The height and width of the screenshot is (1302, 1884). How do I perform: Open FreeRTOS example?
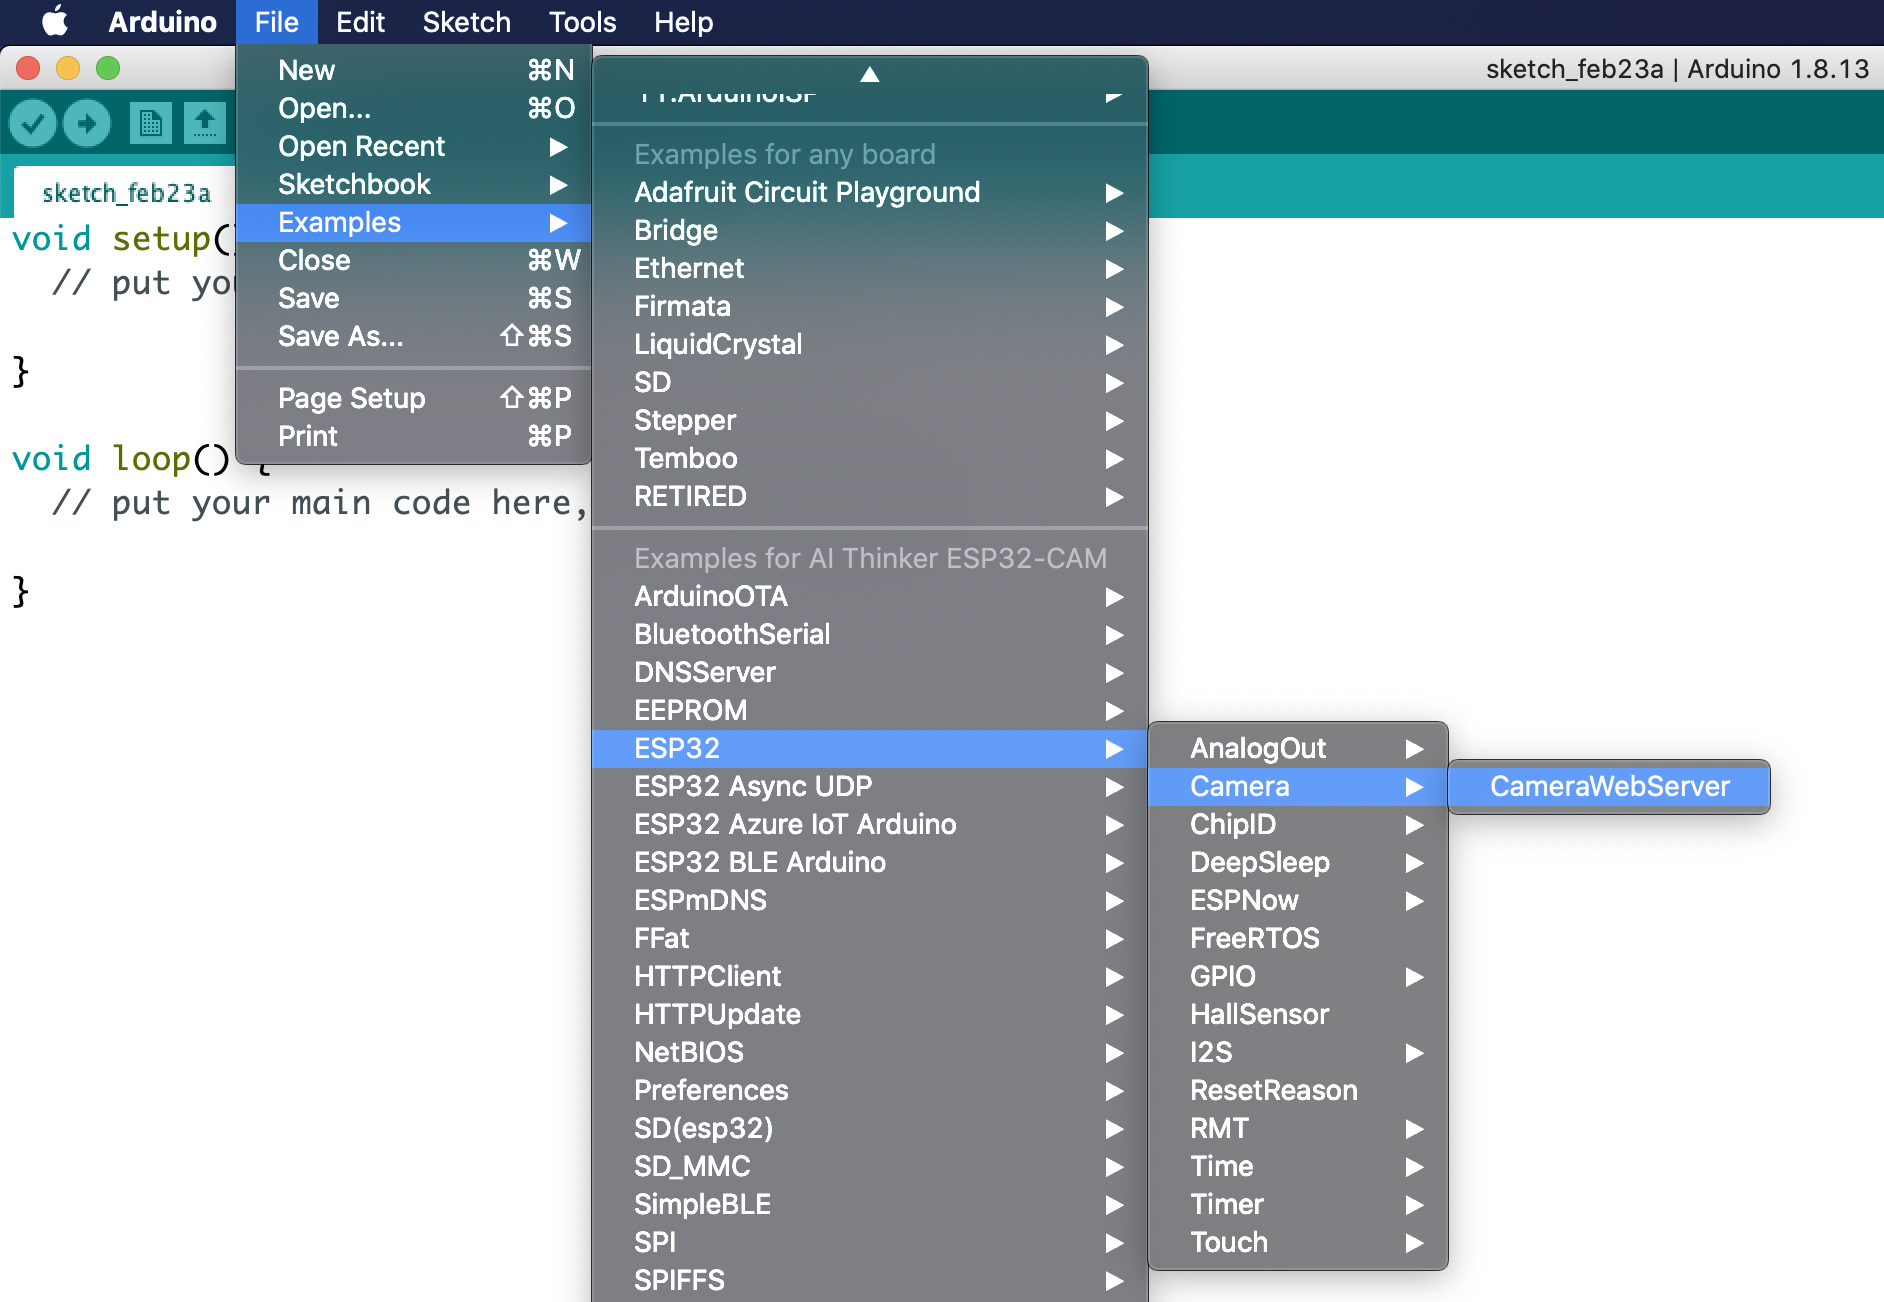click(x=1298, y=938)
